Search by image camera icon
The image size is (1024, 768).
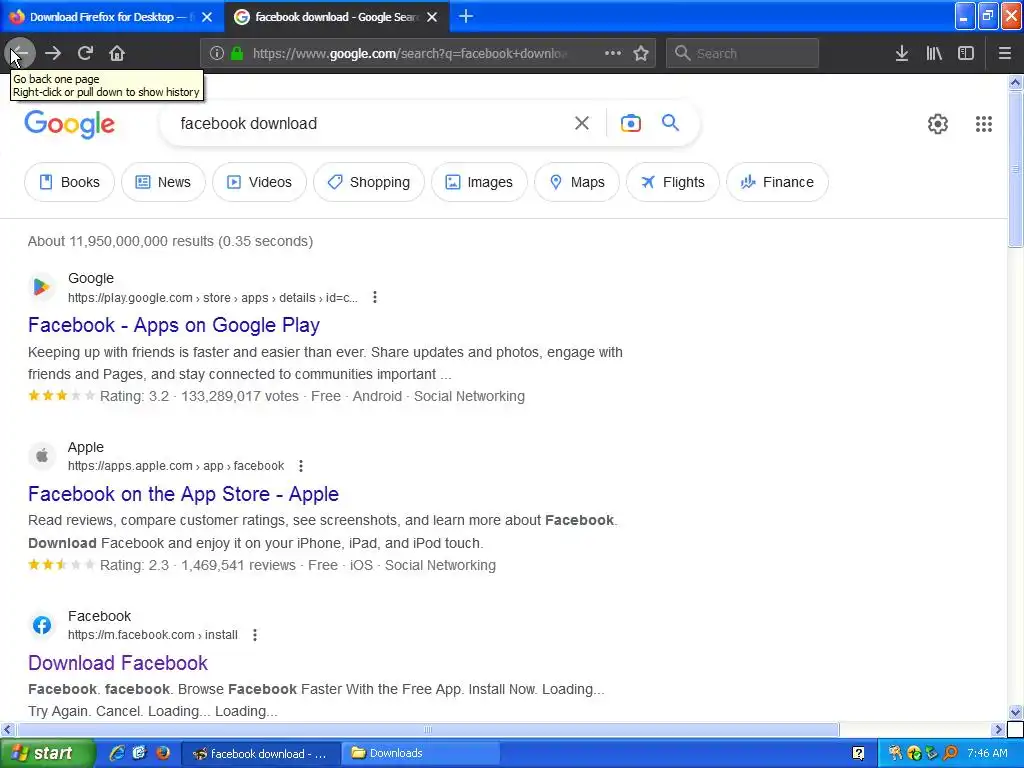coord(631,123)
